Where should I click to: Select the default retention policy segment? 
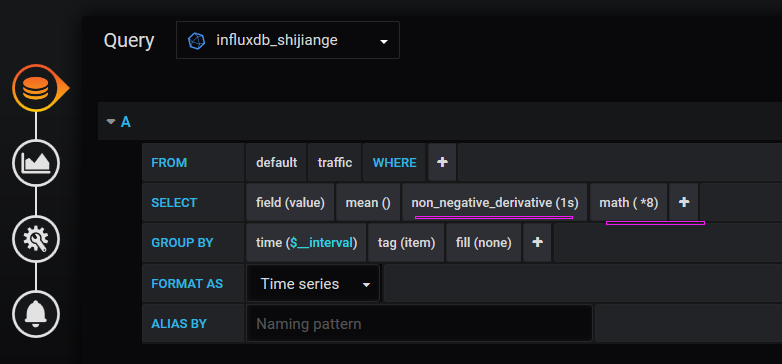[x=276, y=163]
